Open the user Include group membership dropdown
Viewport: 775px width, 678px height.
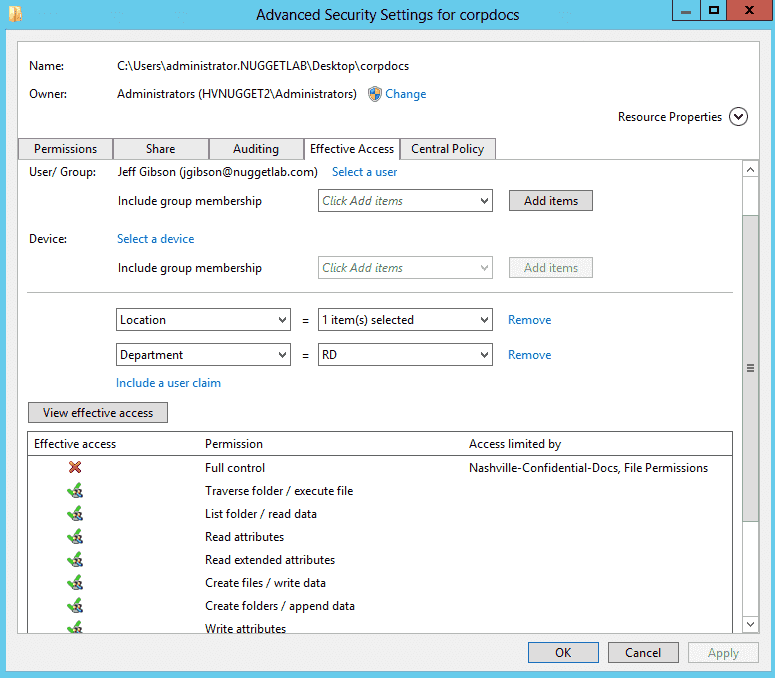click(405, 201)
